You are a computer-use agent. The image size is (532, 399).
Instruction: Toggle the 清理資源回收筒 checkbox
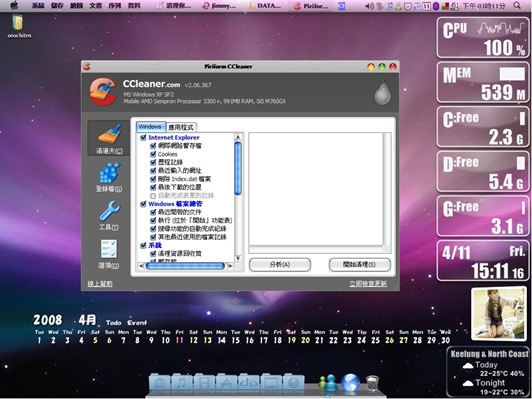click(153, 253)
